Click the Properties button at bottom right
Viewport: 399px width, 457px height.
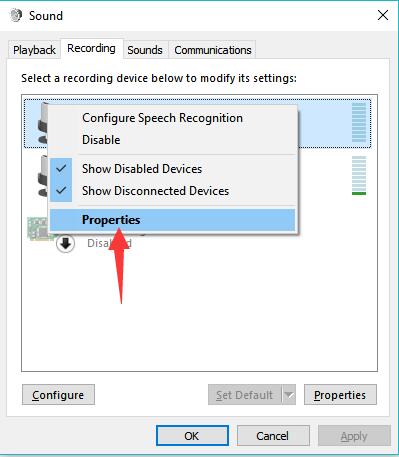pyautogui.click(x=340, y=395)
